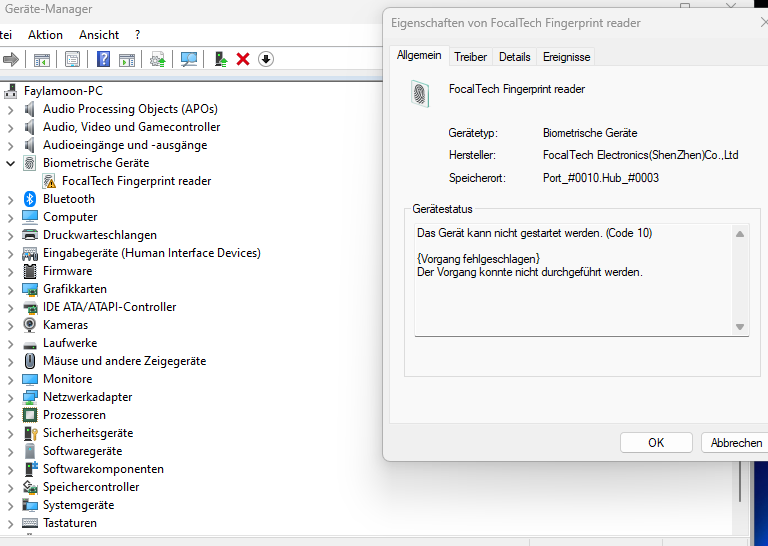Expand Audio, Video und Gamecontroller
768x546 pixels.
pos(10,127)
